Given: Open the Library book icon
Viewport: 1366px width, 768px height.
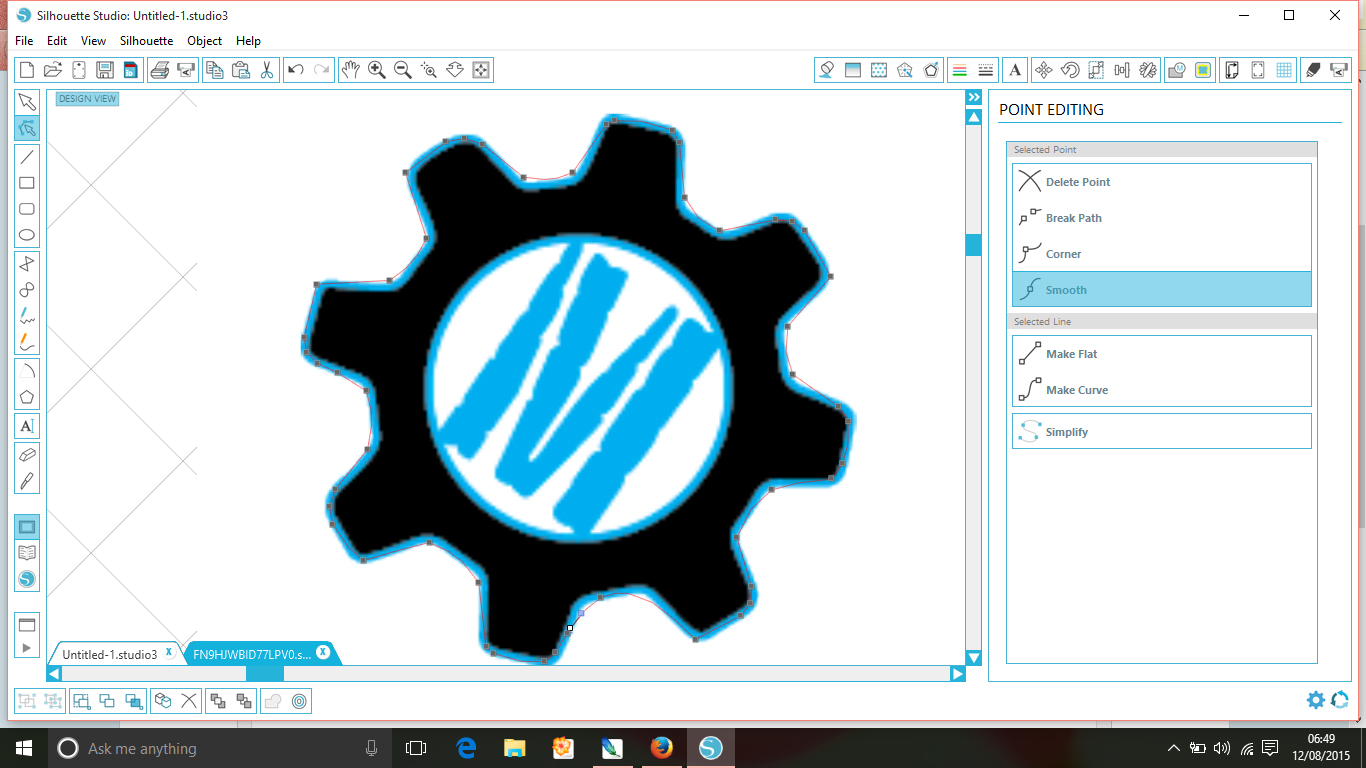Looking at the screenshot, I should [27, 553].
